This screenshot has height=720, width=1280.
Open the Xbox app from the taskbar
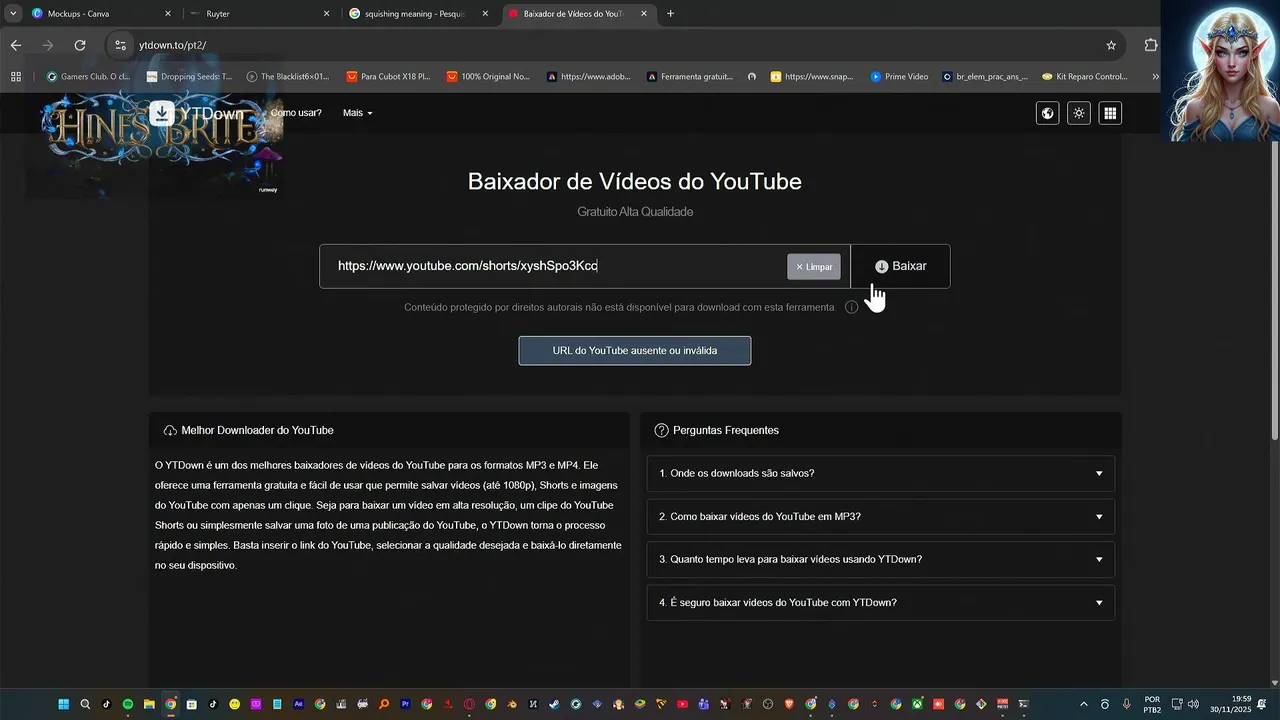click(x=917, y=704)
